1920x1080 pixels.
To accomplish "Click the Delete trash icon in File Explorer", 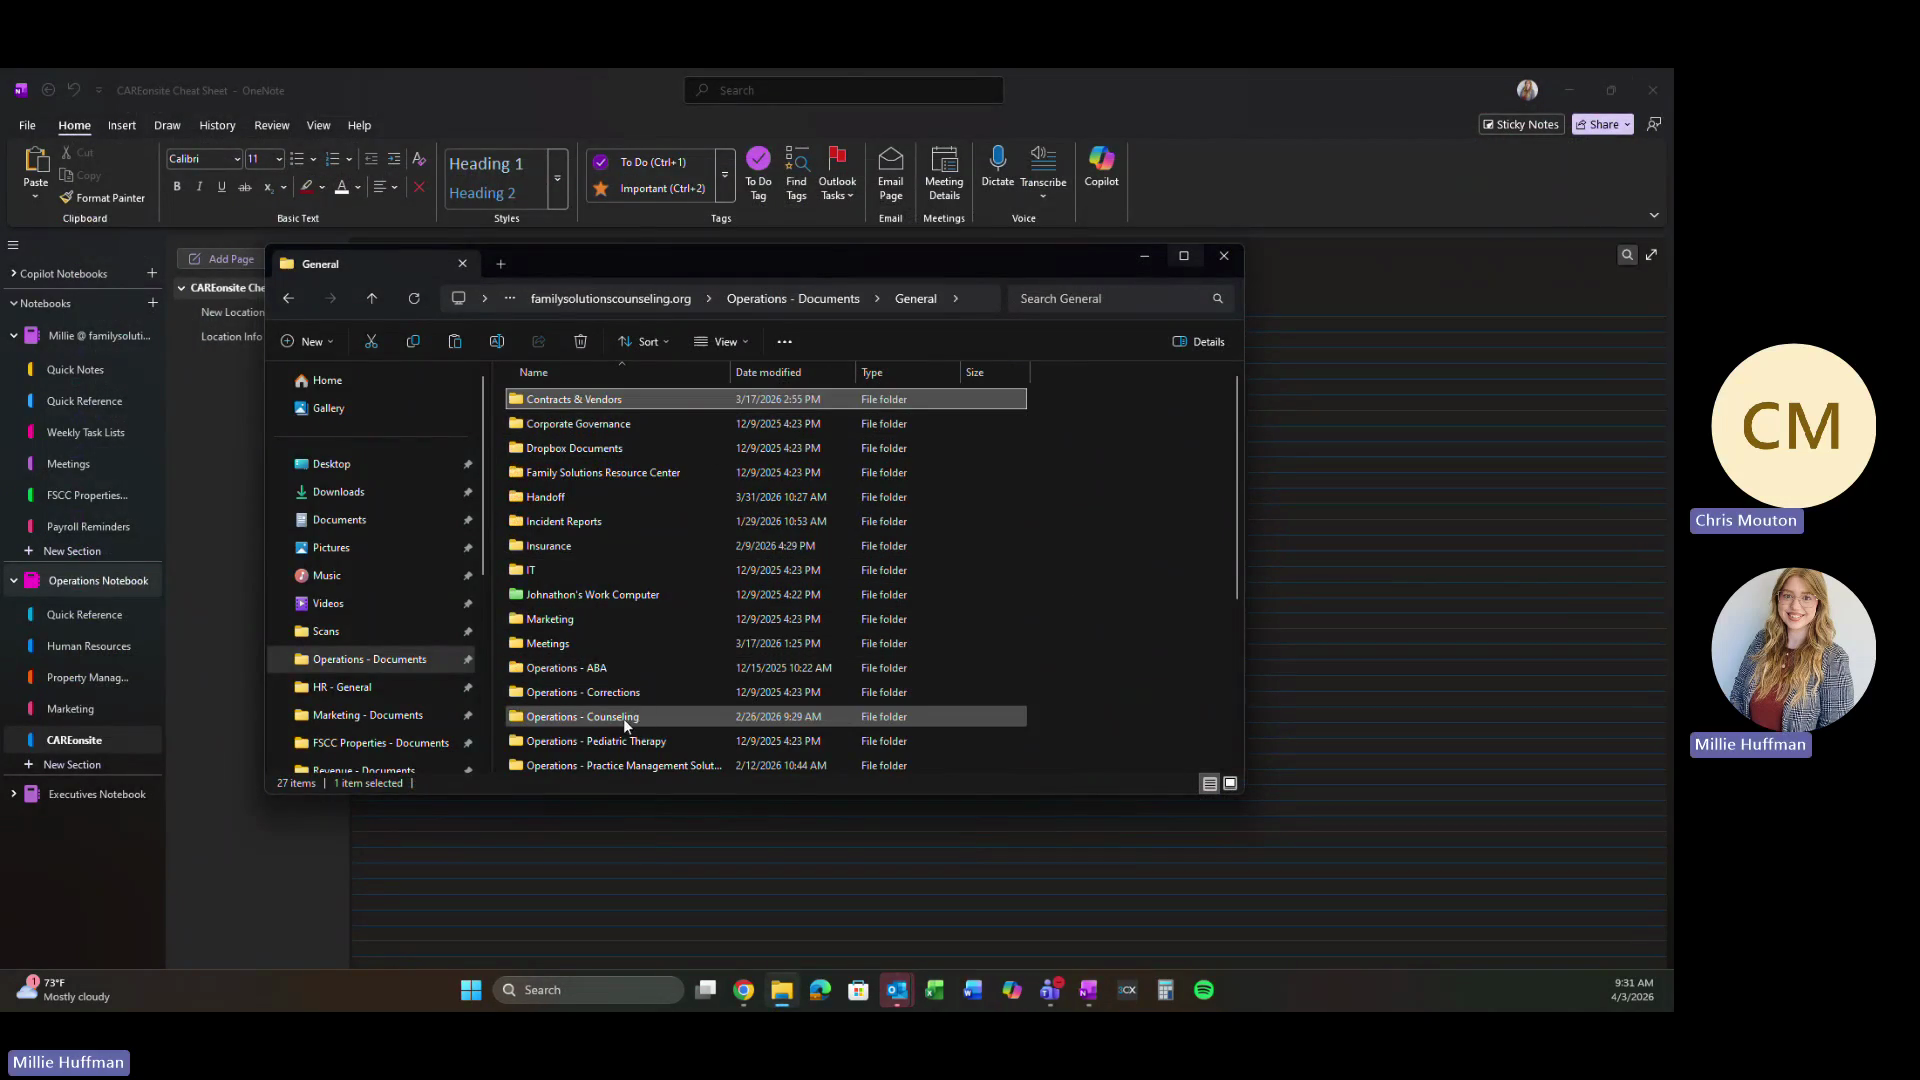I will click(x=580, y=341).
